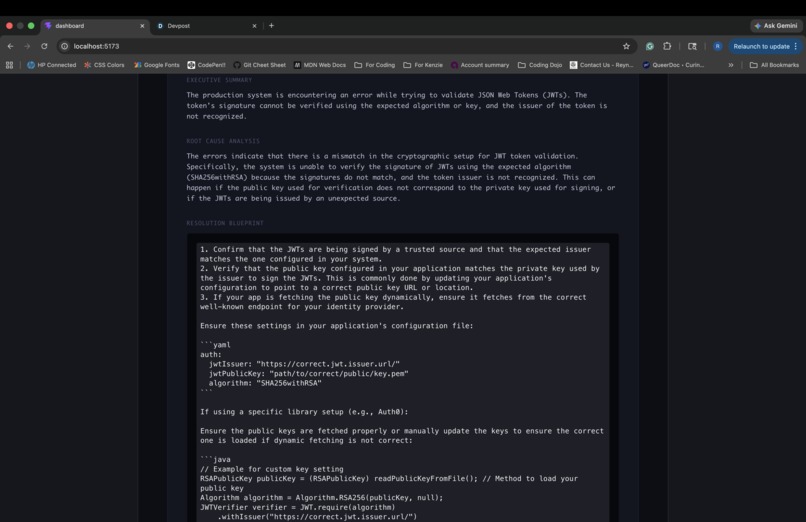806x522 pixels.
Task: Click the Algorithm.RSA256(publicKey, null) line
Action: [x=321, y=497]
